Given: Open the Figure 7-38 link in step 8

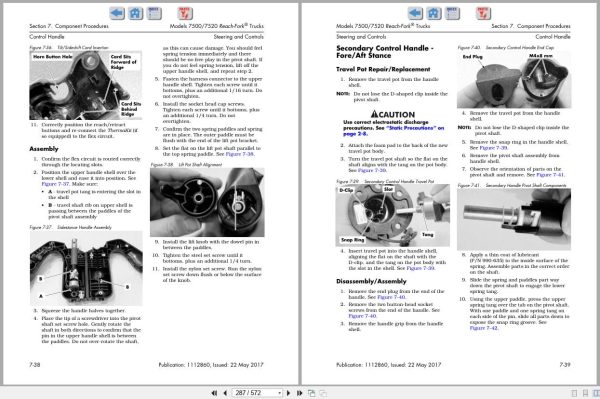Looking at the screenshot, I should point(240,154).
